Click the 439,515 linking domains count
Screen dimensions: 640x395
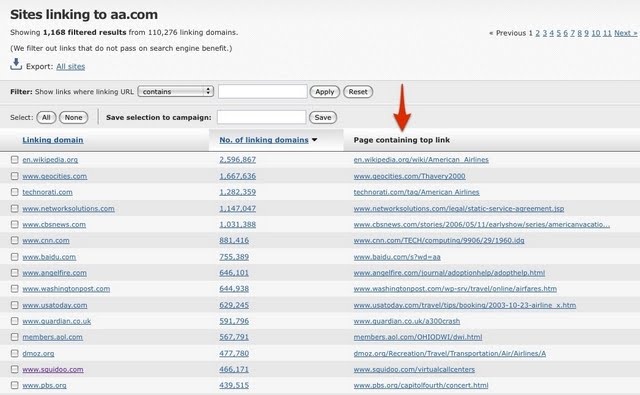point(234,385)
